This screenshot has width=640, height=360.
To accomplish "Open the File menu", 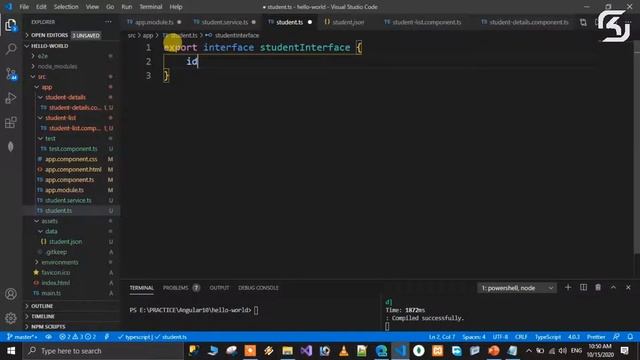I will point(24,7).
